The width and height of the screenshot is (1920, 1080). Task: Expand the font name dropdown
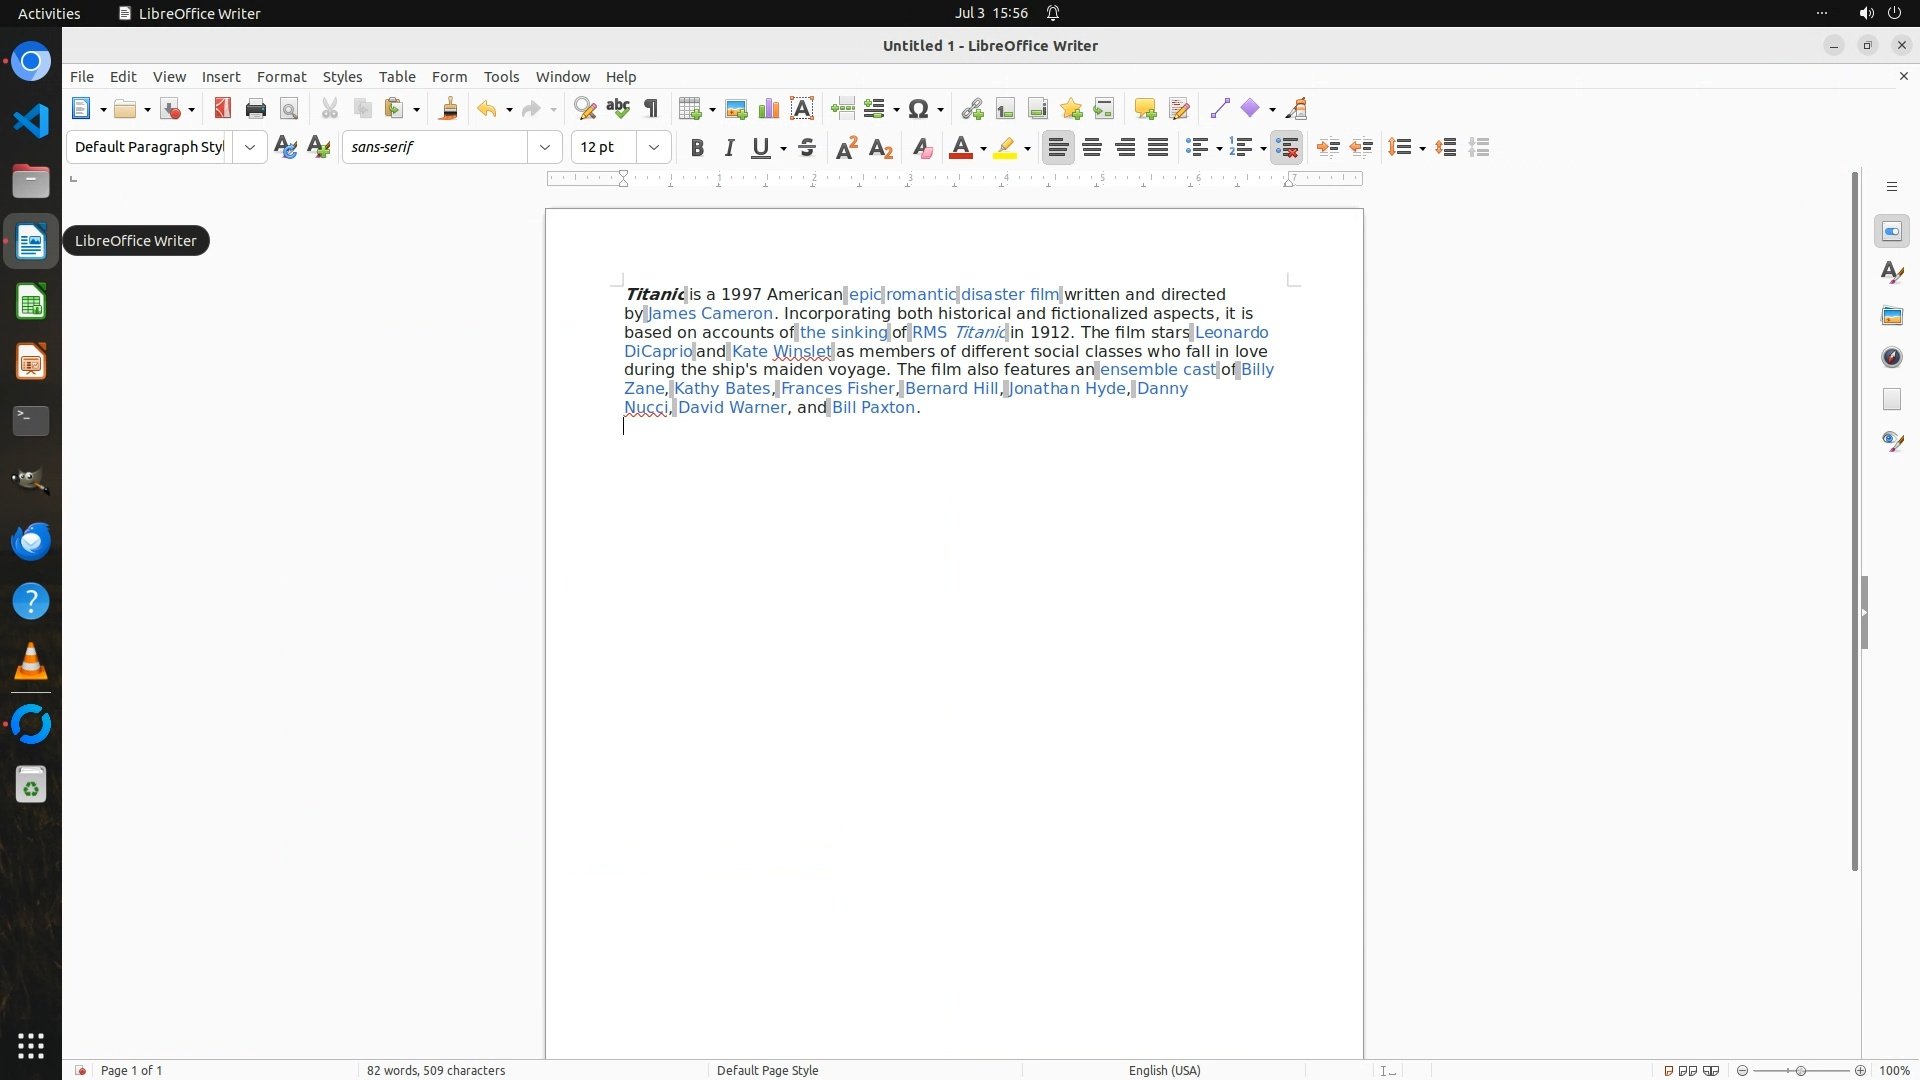point(545,148)
